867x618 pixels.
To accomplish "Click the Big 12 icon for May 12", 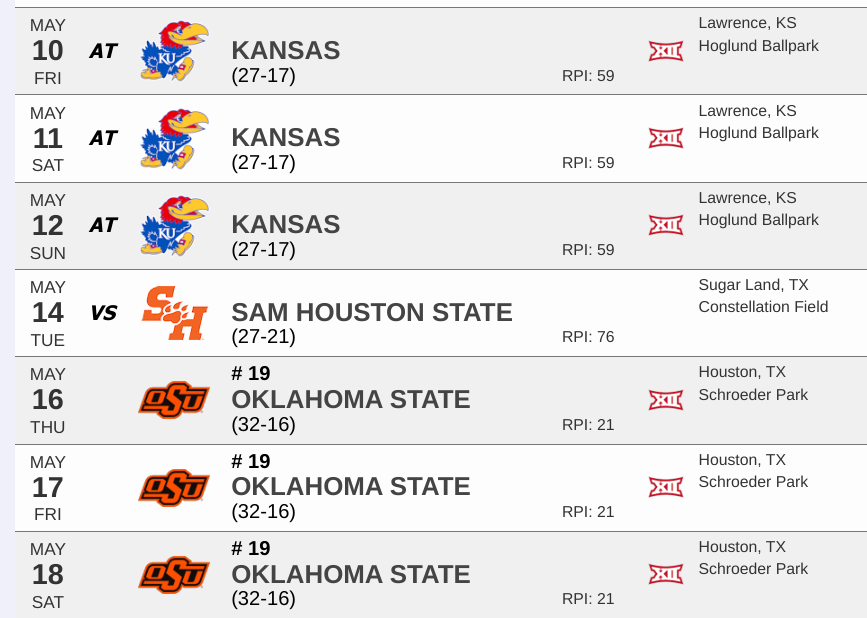I will click(665, 225).
